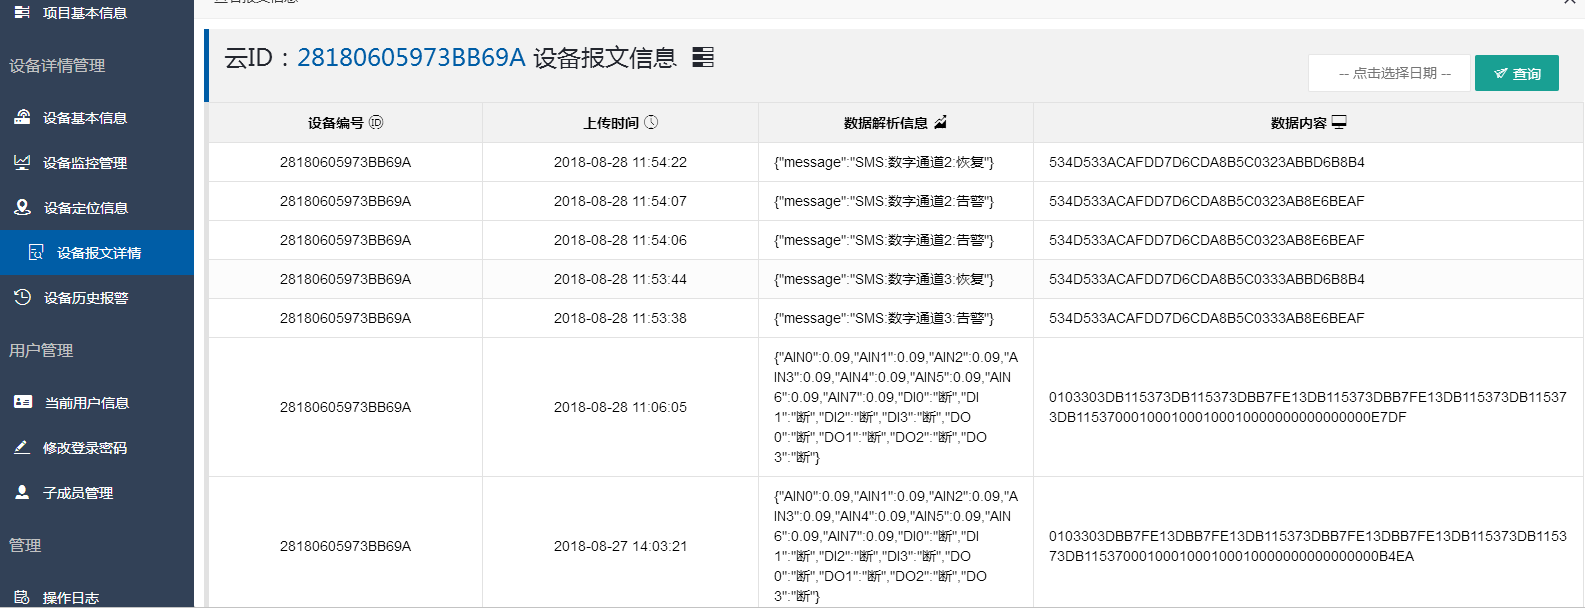Click the server icon beside 设备报文信息 title
This screenshot has height=608, width=1585.
point(703,57)
